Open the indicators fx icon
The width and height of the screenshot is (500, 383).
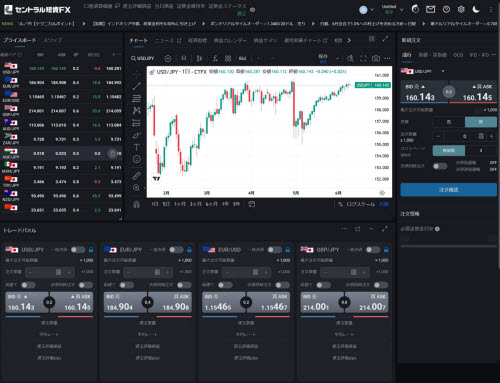pos(215,58)
